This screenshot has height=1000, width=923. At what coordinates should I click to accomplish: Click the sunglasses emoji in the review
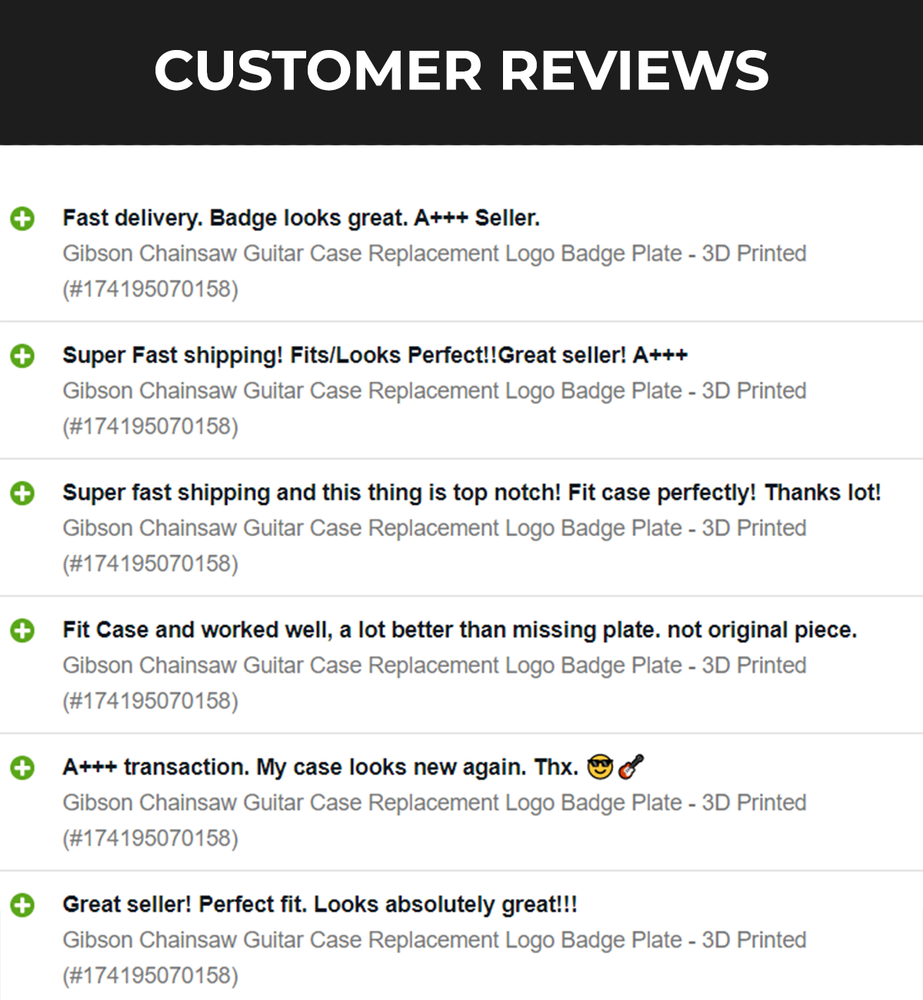(x=601, y=768)
